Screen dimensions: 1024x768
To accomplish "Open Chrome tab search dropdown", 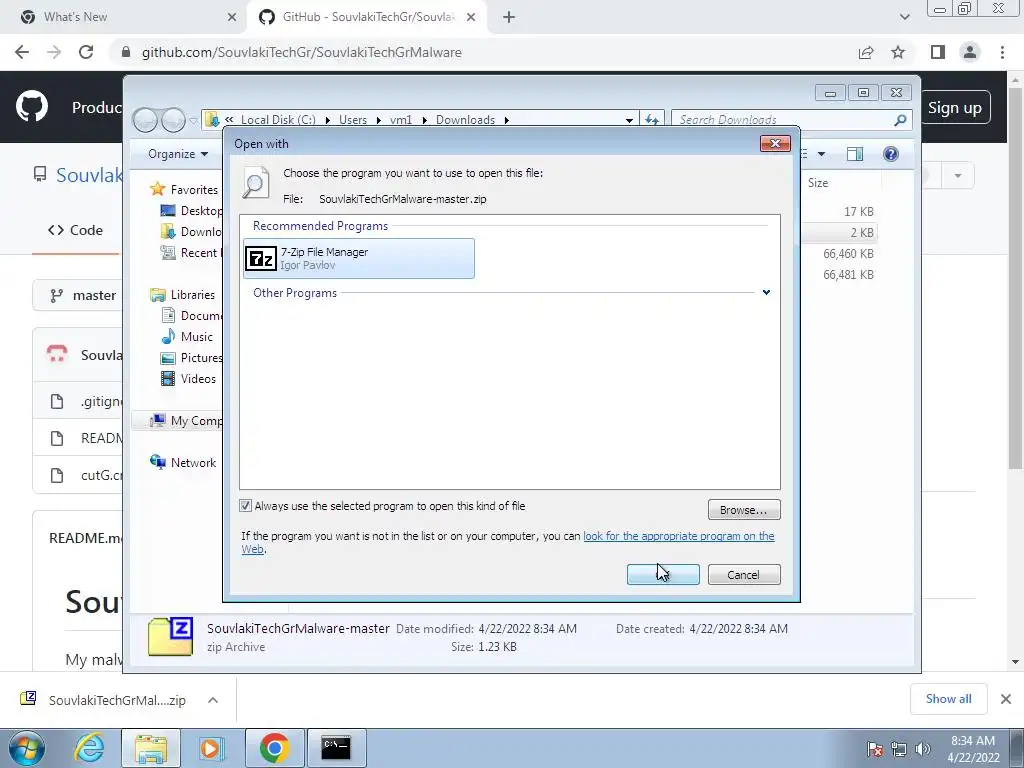I will click(x=904, y=17).
